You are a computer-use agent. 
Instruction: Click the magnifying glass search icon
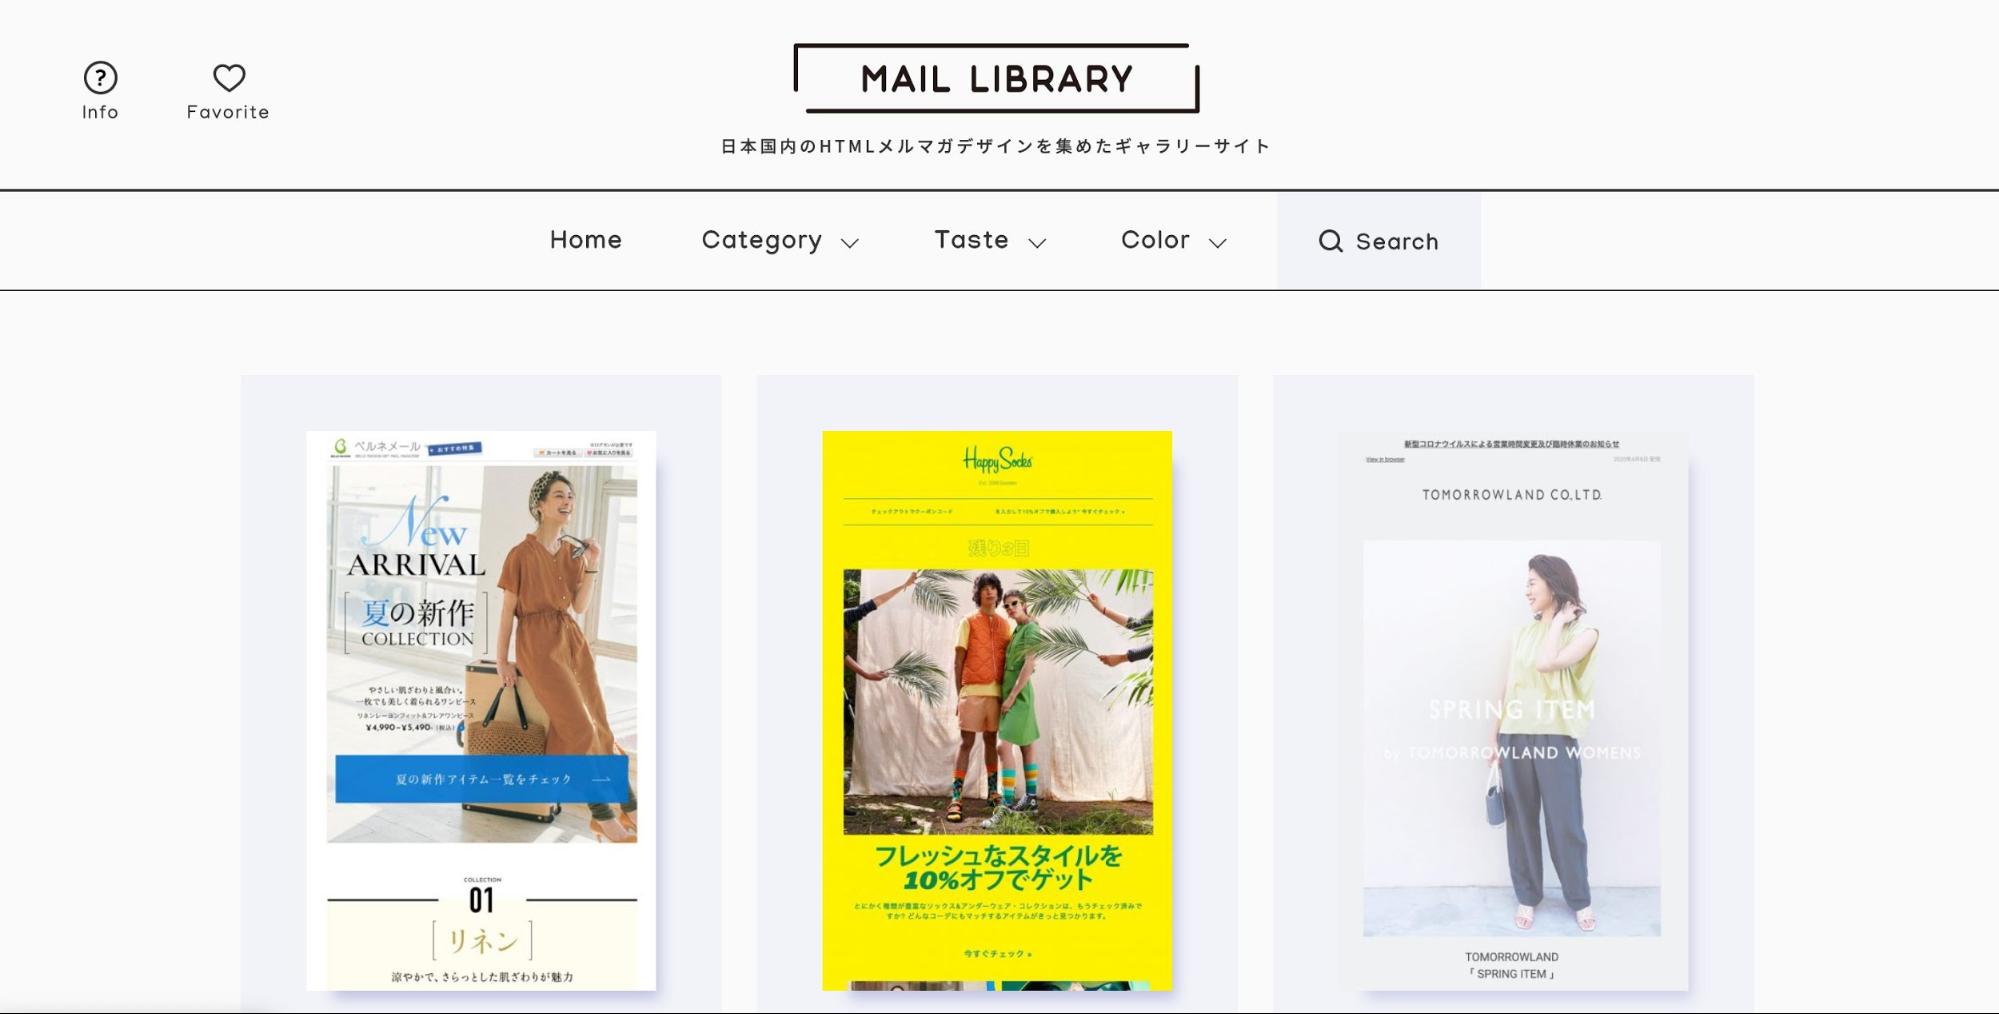point(1330,241)
